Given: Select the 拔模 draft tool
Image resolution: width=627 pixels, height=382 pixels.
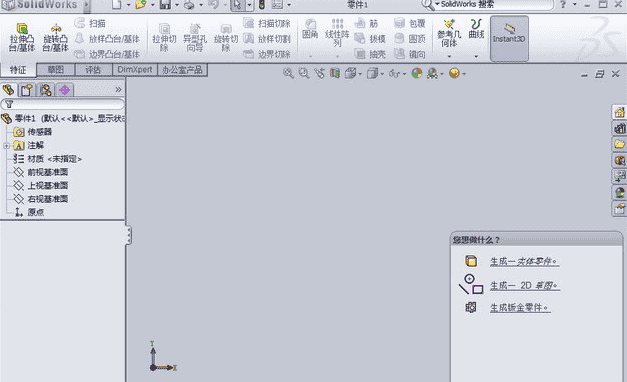Looking at the screenshot, I should [x=370, y=39].
